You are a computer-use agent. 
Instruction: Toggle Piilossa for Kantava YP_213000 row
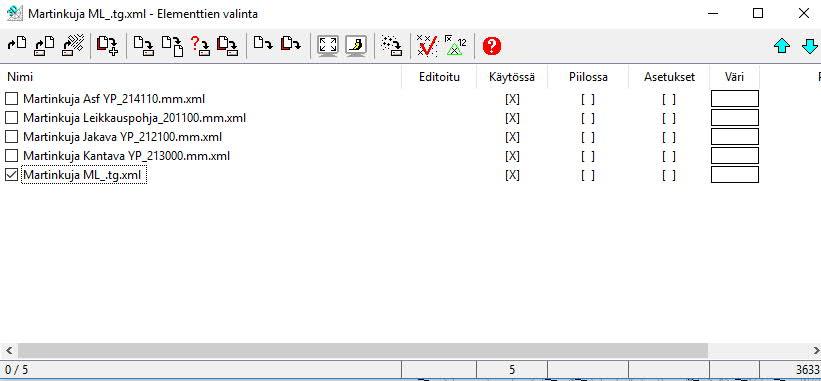[588, 156]
